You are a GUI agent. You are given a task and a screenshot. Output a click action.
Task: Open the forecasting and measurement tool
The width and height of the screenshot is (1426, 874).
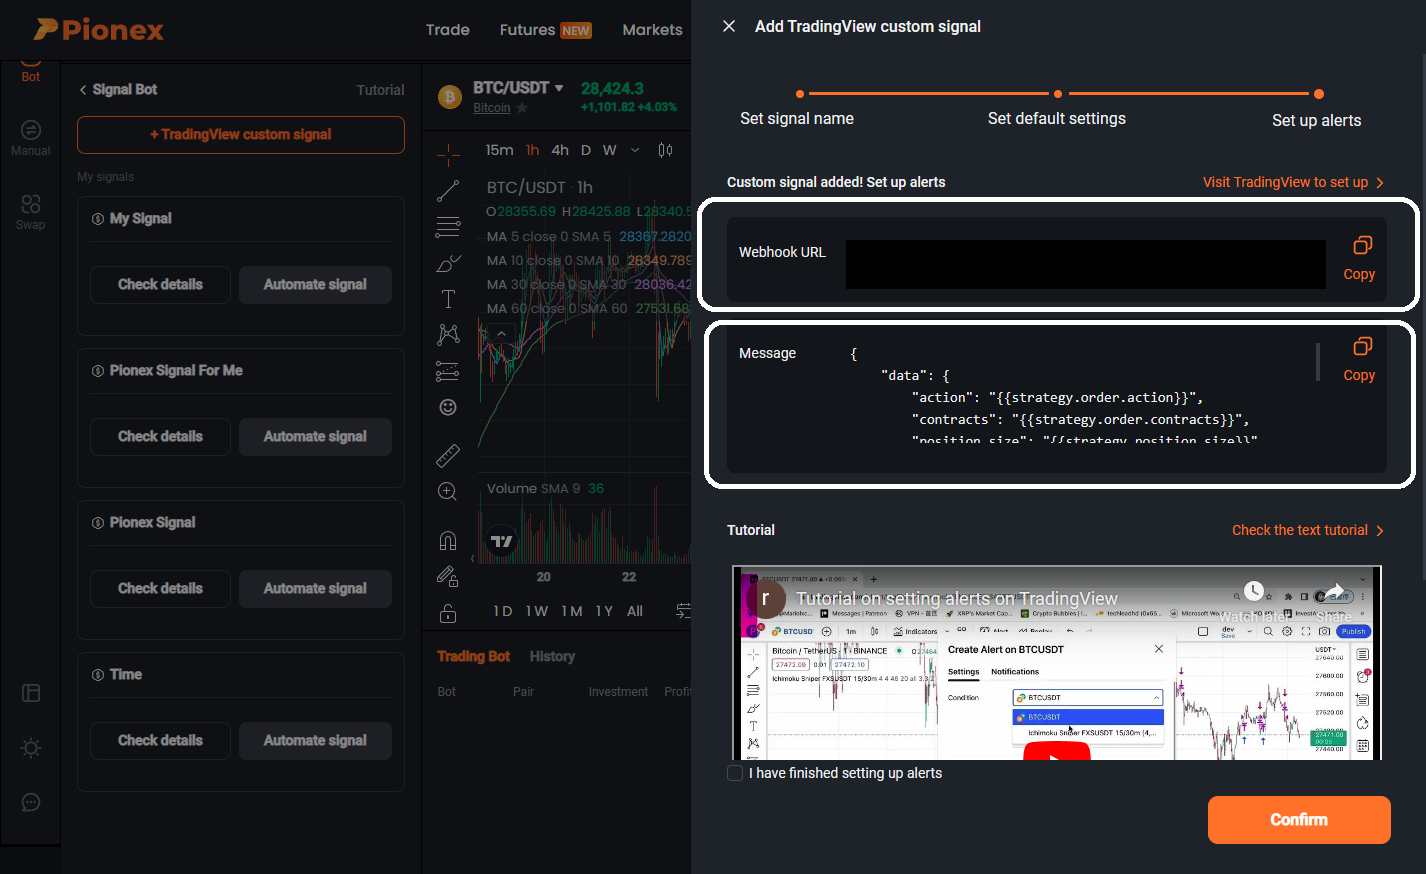point(448,371)
